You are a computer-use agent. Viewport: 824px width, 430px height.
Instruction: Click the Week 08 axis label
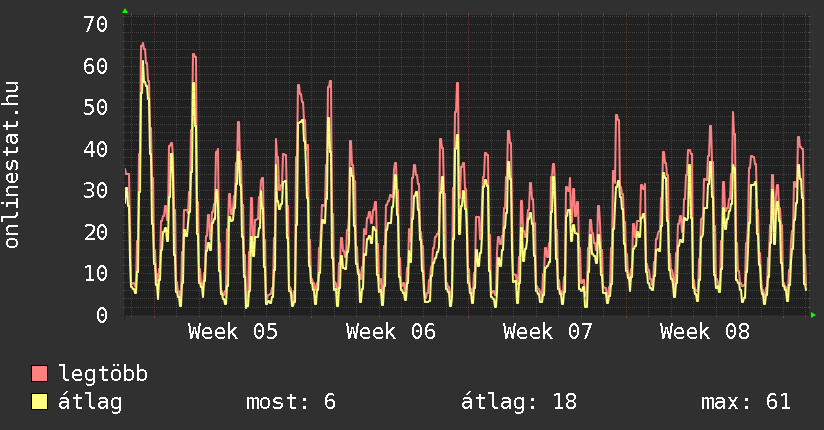[x=705, y=332]
